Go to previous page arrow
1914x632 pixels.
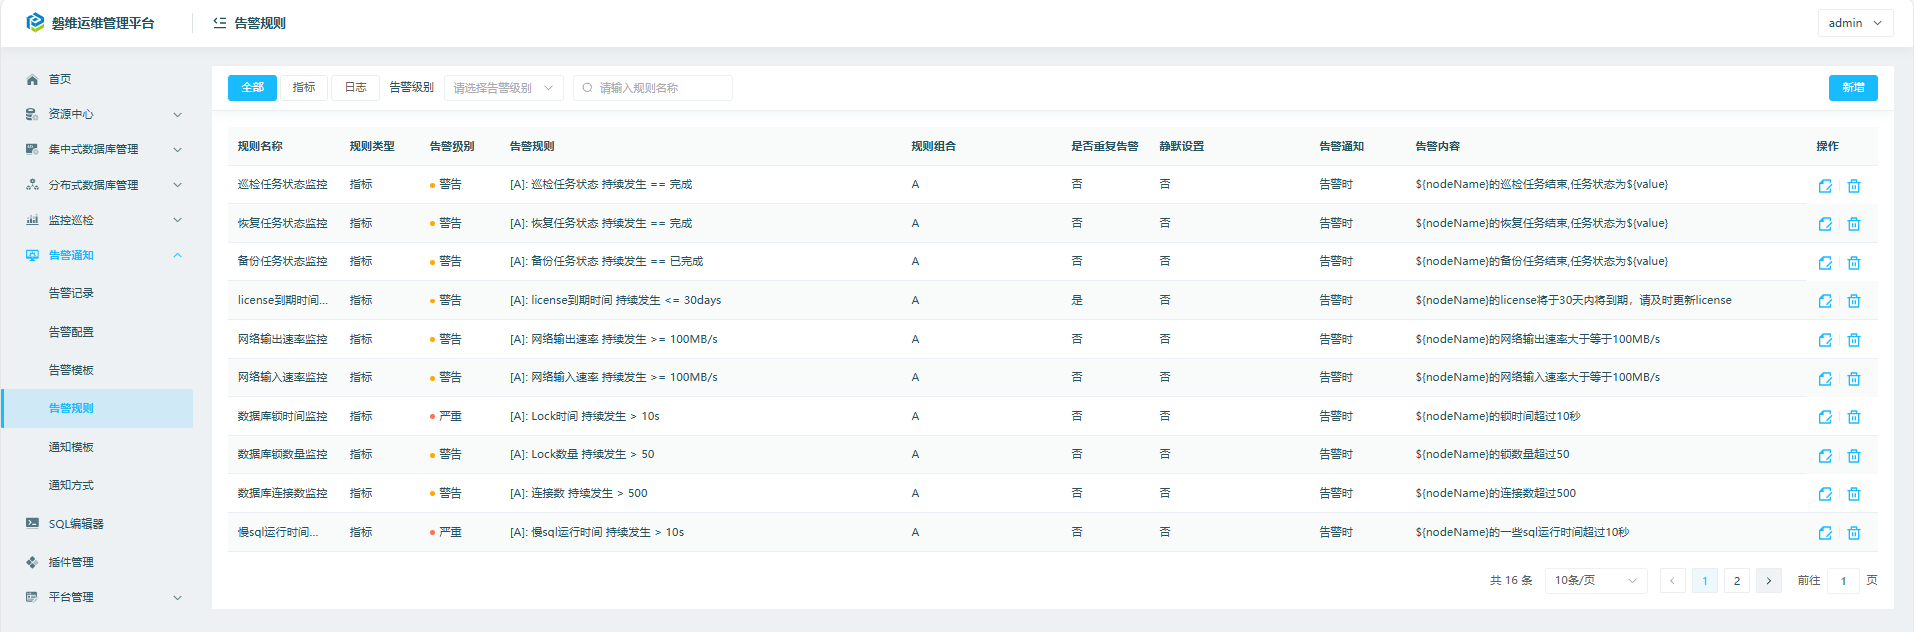[1672, 581]
